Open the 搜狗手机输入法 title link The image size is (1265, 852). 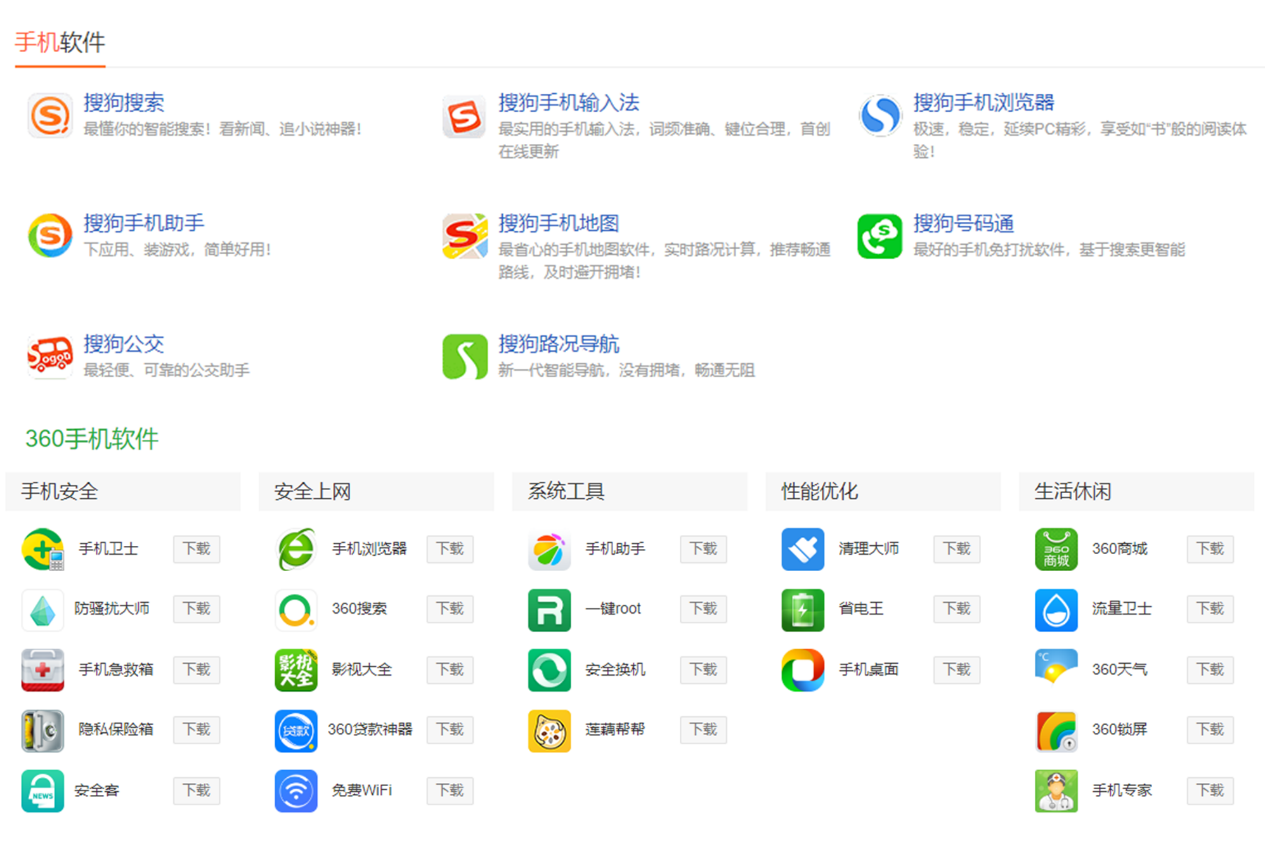click(569, 103)
